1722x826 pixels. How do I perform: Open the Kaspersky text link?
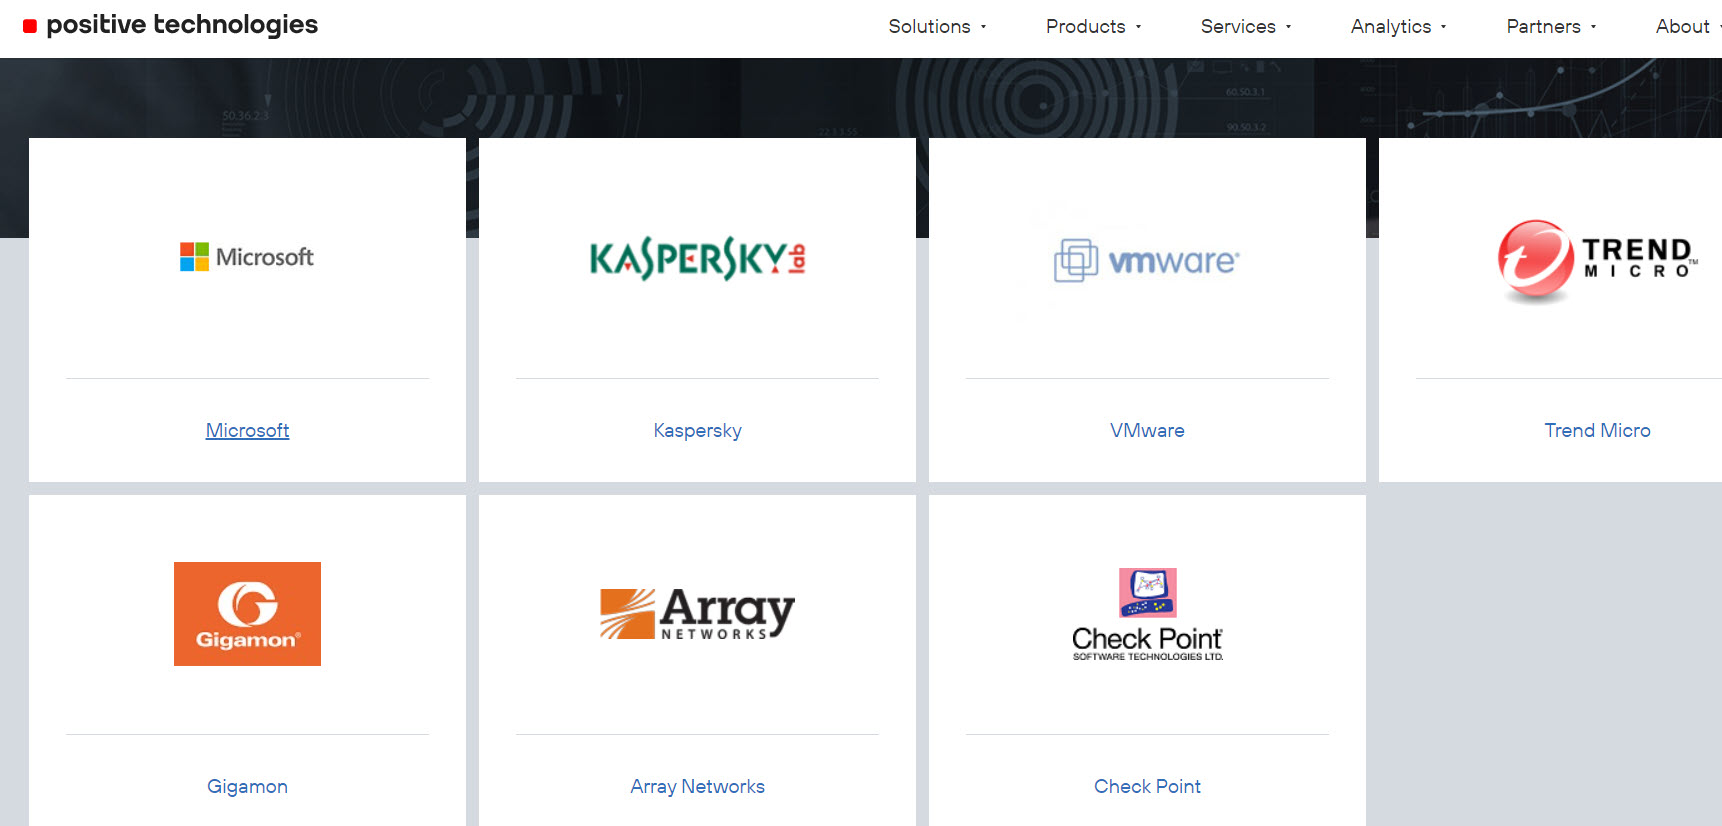click(697, 430)
